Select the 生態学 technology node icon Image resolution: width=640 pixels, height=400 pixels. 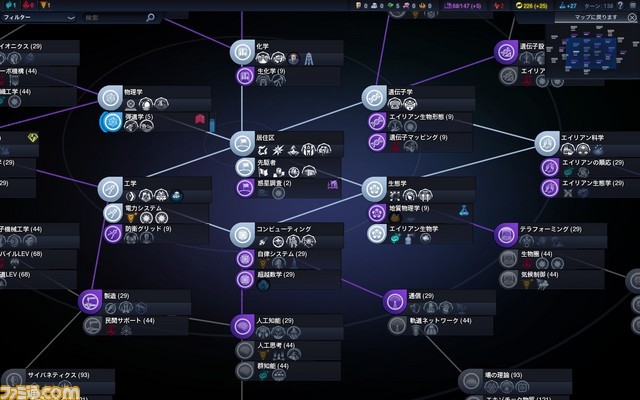pos(374,189)
